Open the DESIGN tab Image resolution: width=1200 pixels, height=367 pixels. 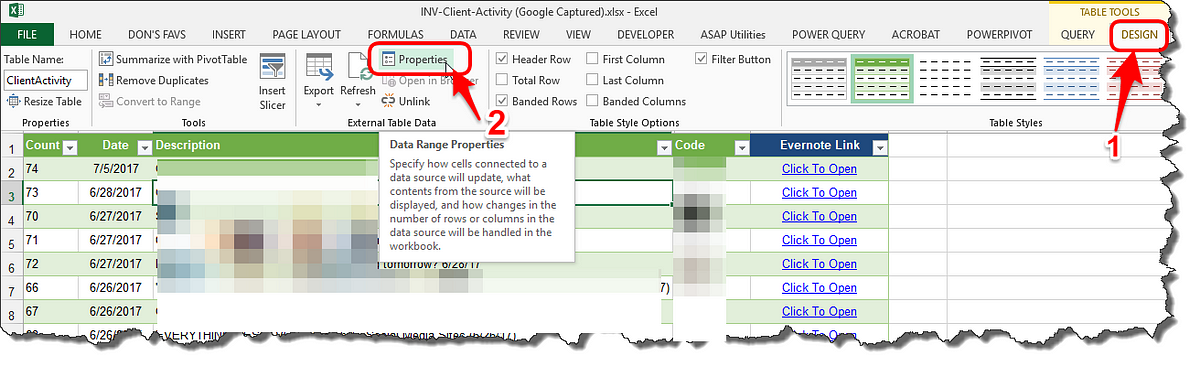coord(1139,34)
